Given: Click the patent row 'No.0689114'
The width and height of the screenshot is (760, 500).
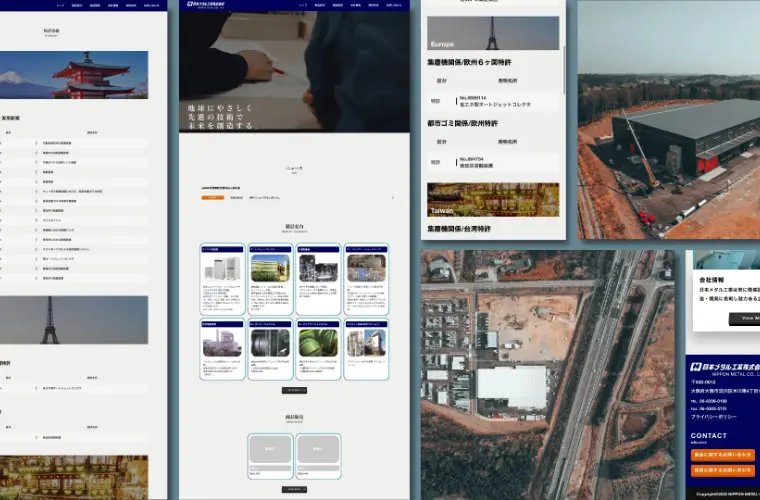Looking at the screenshot, I should pyautogui.click(x=493, y=101).
